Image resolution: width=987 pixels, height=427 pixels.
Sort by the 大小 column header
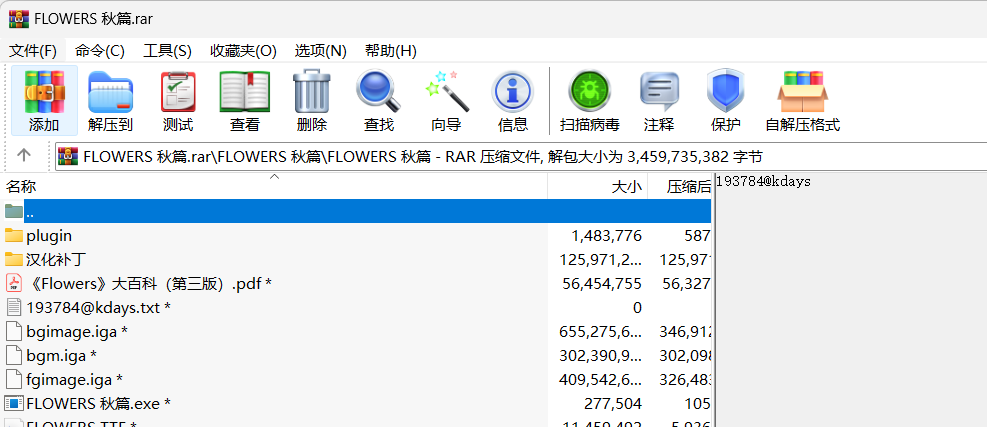tap(626, 187)
